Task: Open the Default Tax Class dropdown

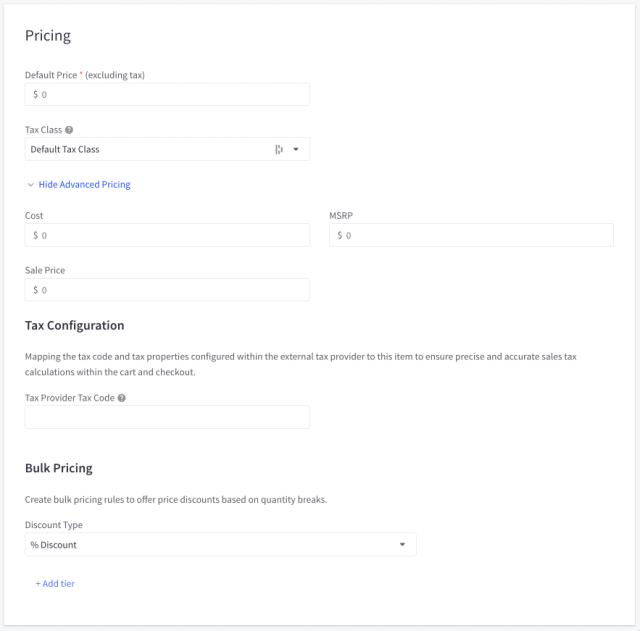Action: pos(150,150)
